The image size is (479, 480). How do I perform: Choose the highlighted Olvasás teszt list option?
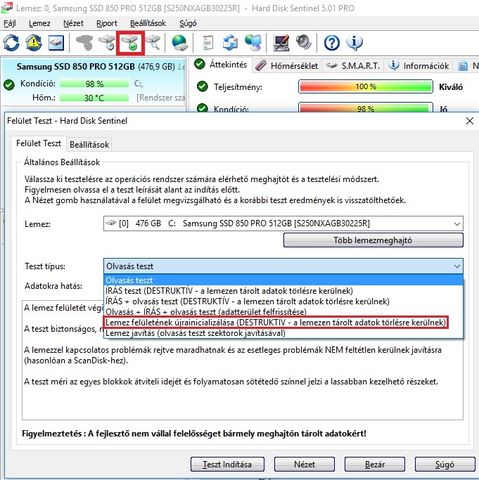[x=283, y=280]
